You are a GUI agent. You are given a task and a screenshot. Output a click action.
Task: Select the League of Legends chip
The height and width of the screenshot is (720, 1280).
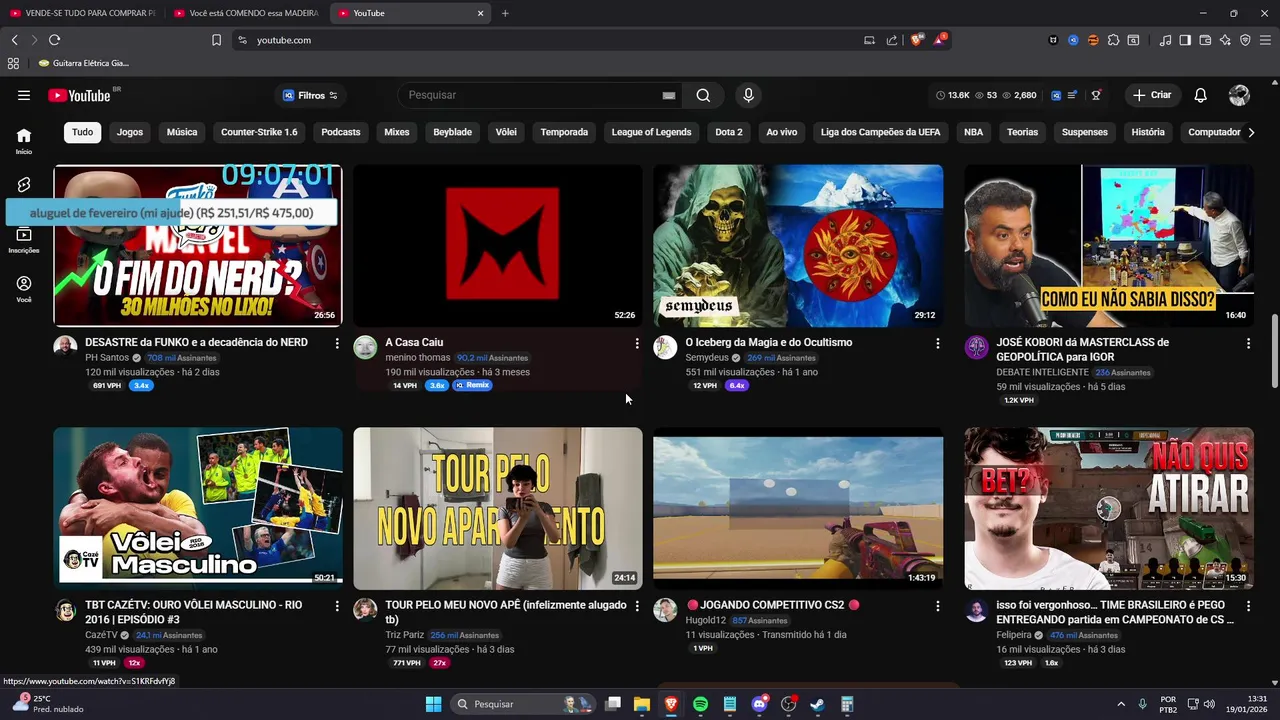[651, 132]
